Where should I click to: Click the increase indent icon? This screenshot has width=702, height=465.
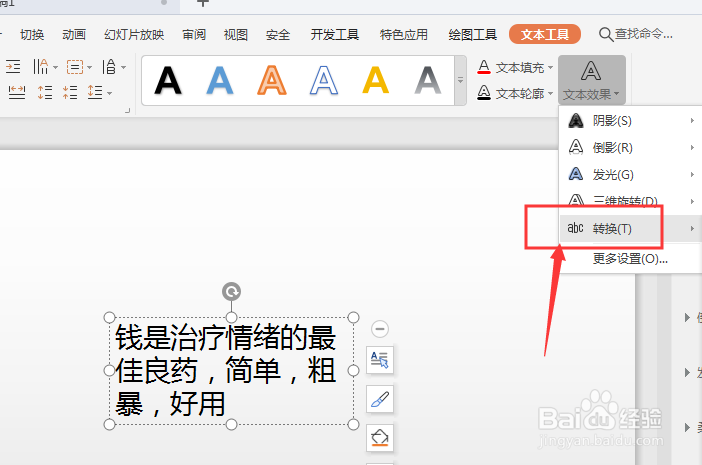click(x=13, y=67)
